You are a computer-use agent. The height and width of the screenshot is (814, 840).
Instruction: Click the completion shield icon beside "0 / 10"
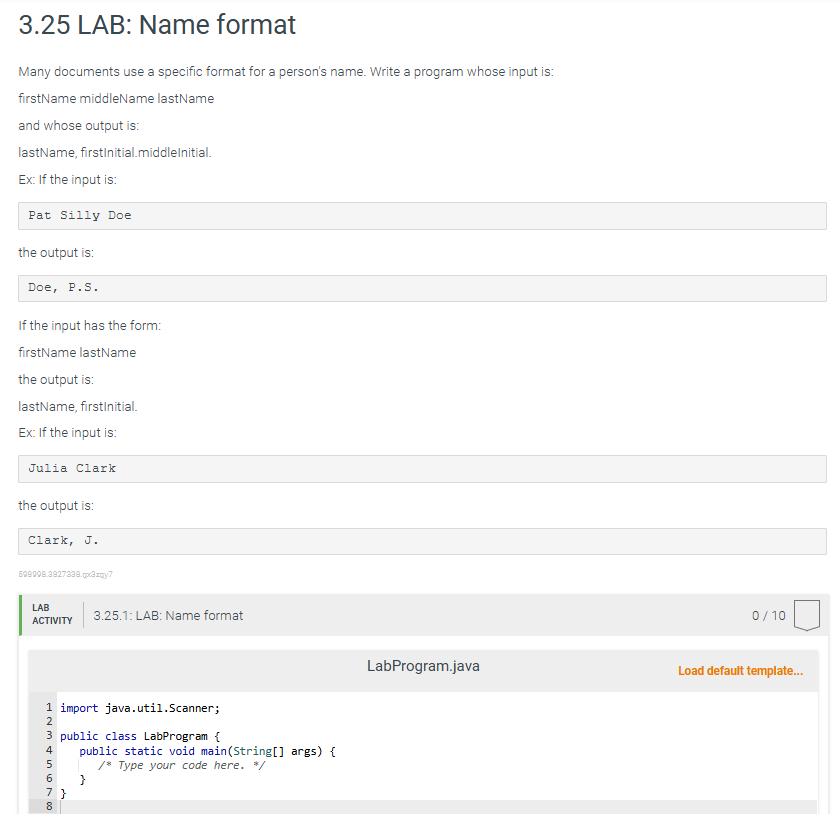[806, 615]
